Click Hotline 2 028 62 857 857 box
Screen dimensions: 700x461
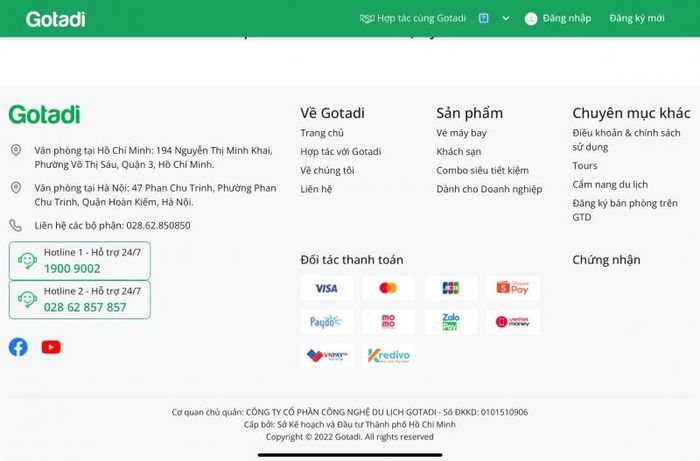80,300
